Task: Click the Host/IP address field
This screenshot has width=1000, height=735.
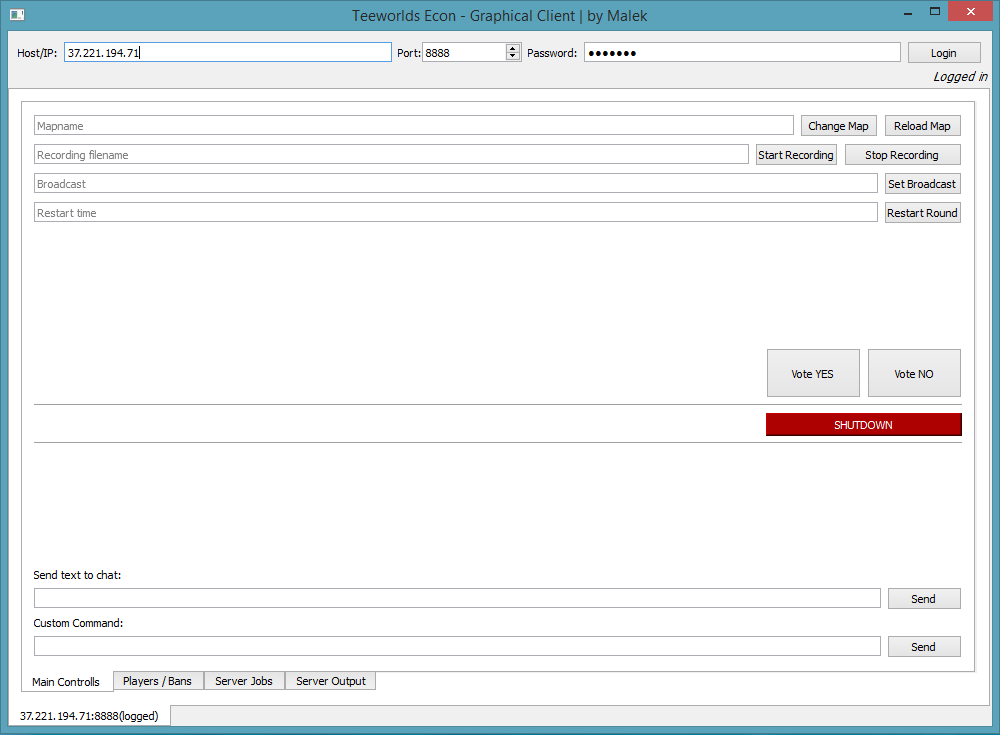Action: pos(228,52)
